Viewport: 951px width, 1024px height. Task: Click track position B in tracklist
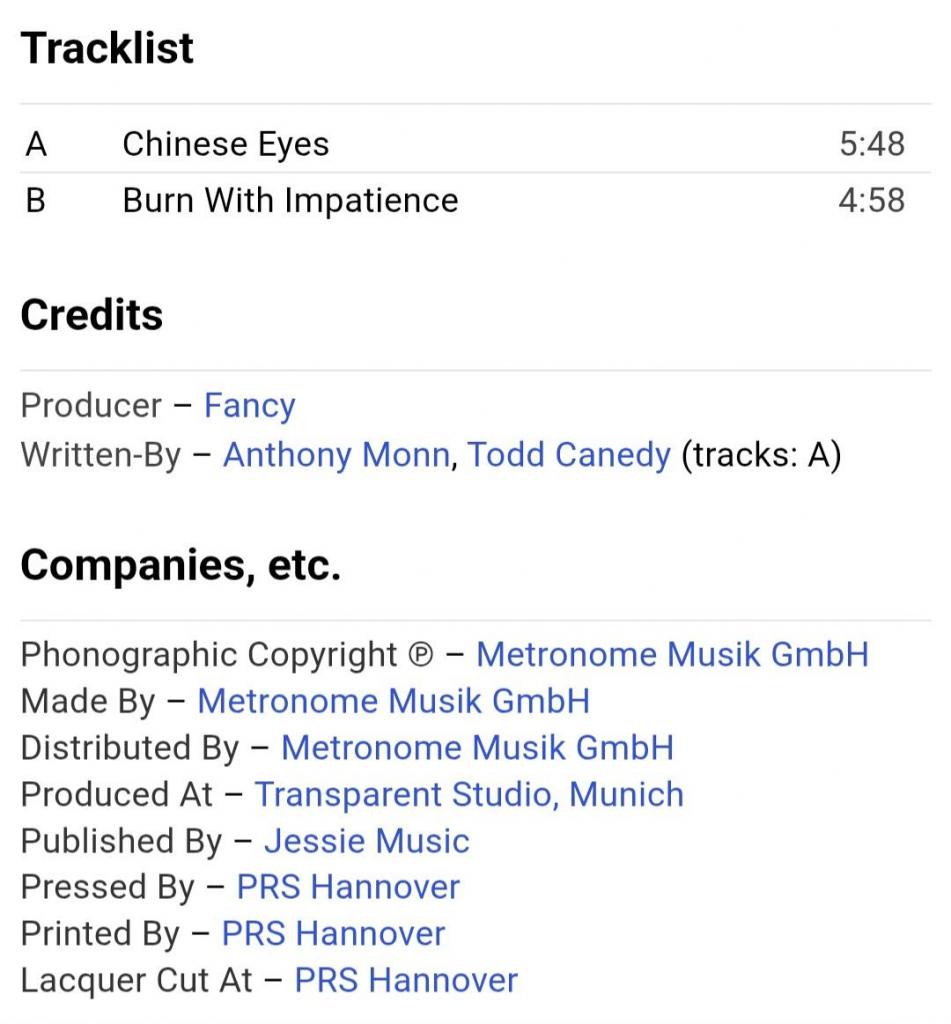[x=36, y=200]
